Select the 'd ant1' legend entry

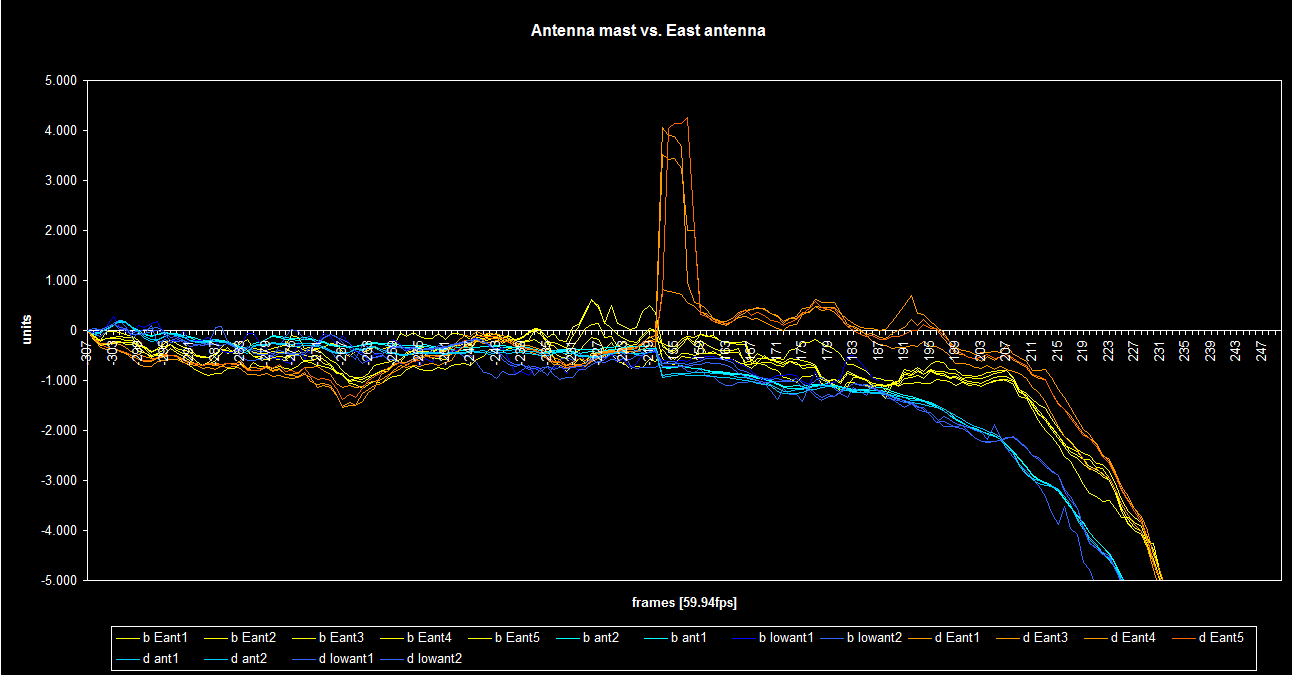161,658
